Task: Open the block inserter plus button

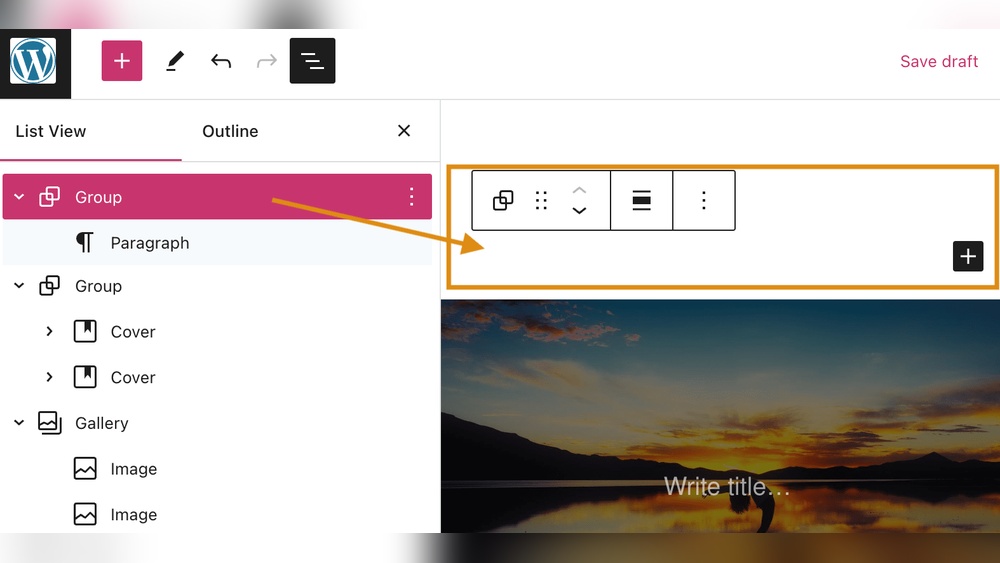Action: point(122,61)
